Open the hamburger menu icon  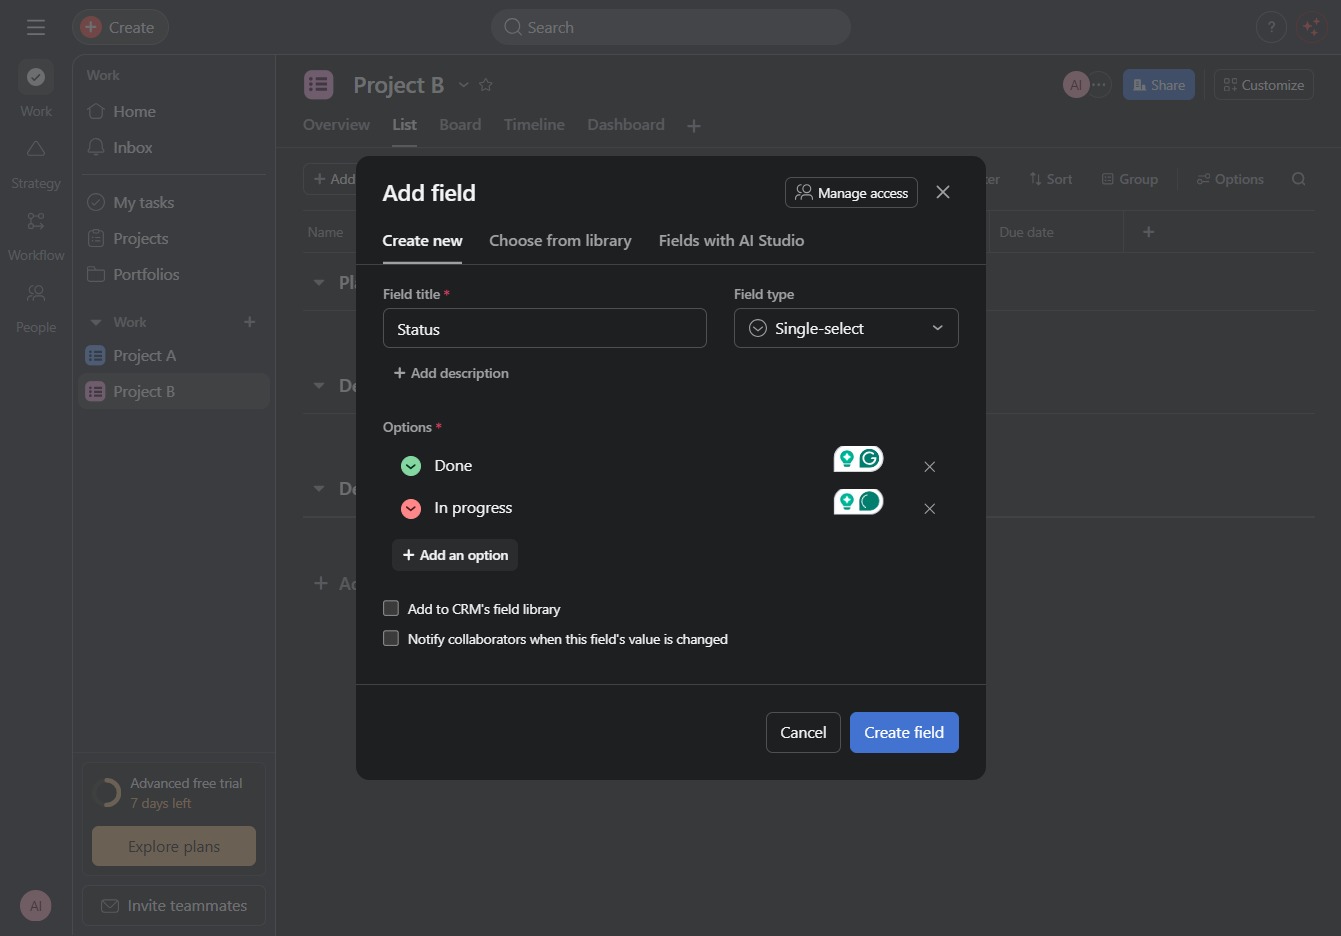36,27
